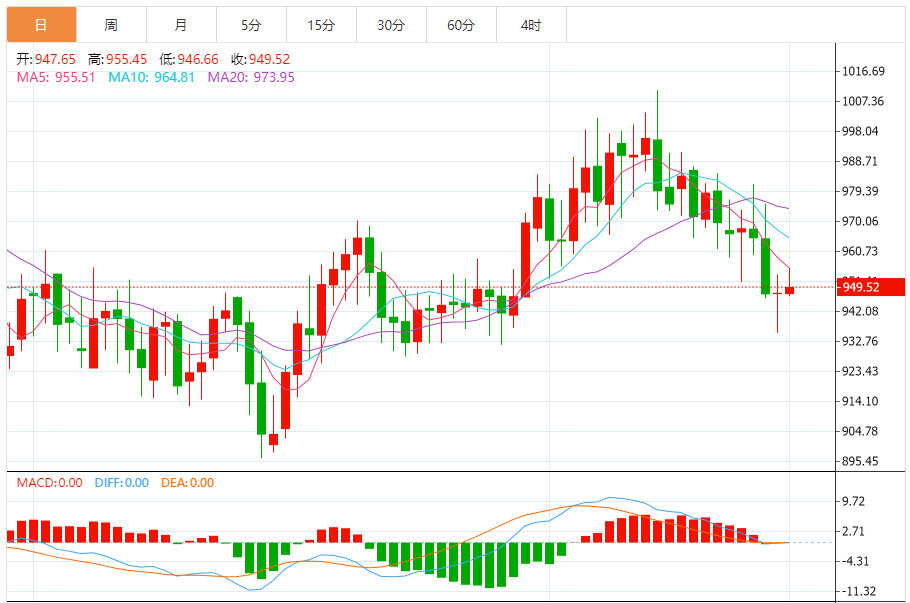Click the 收:949.52 closing price text
This screenshot has height=603, width=910.
261,59
